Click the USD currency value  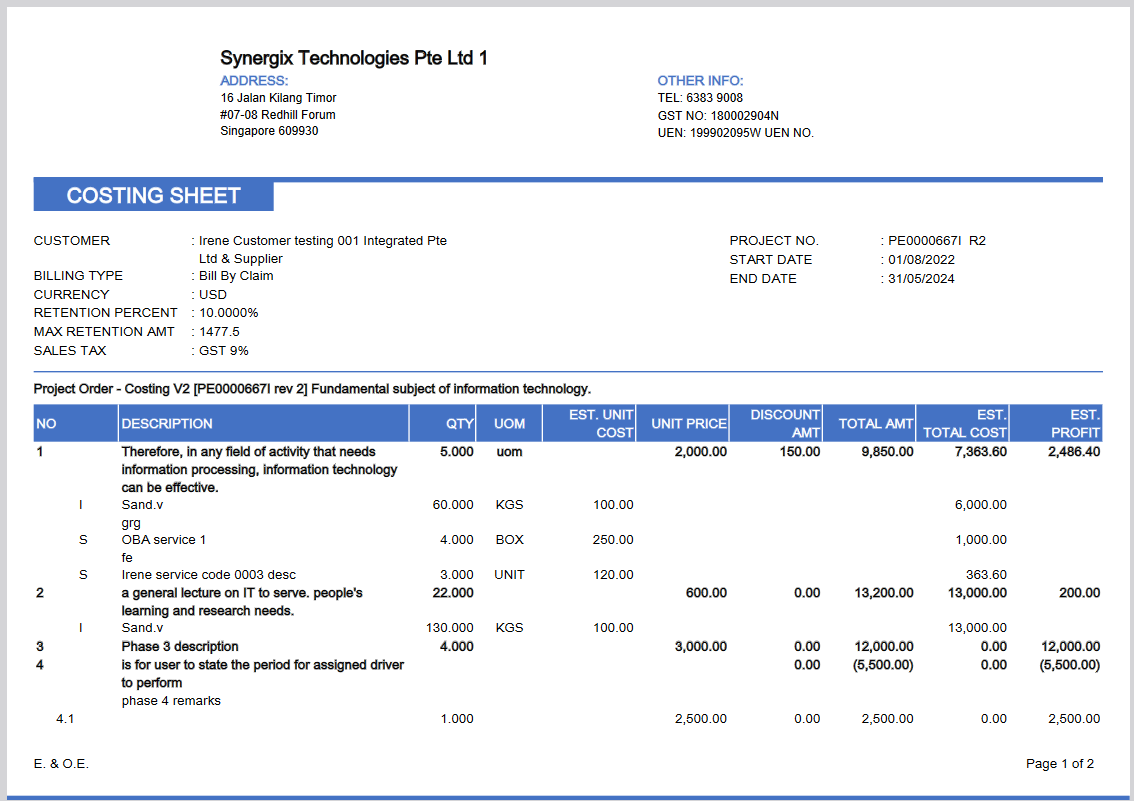pos(211,294)
